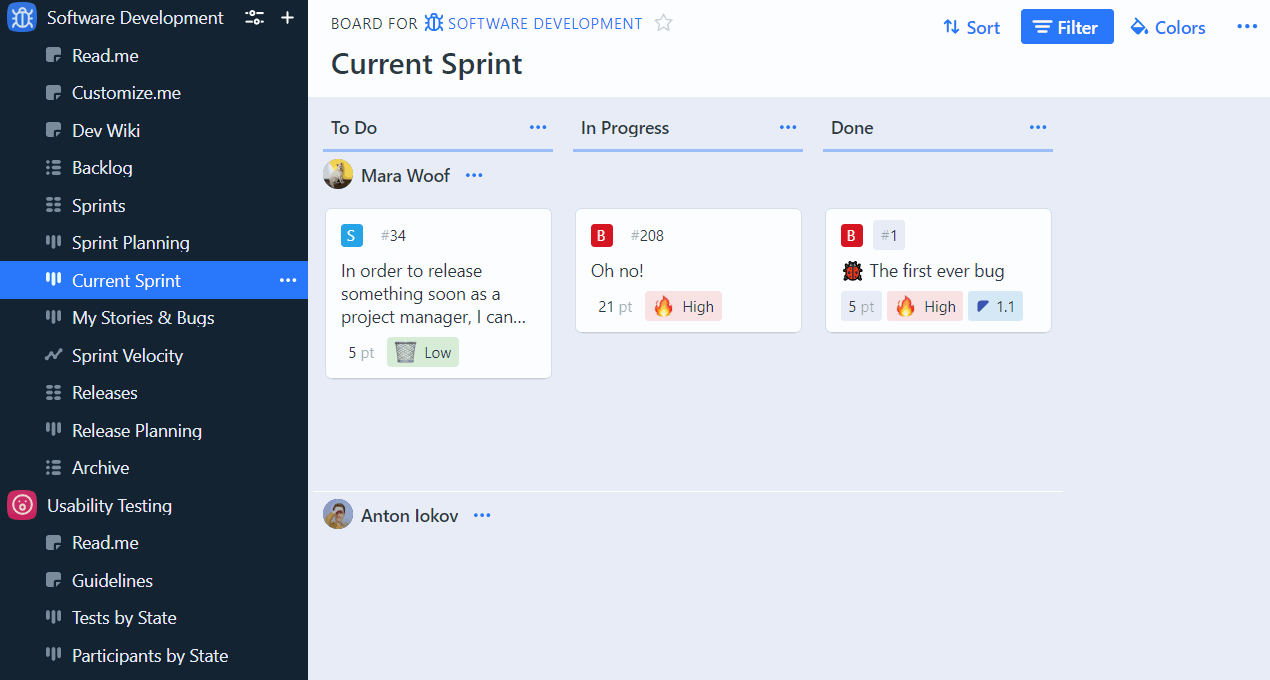Open Done column options menu
The image size is (1270, 680).
[1038, 127]
